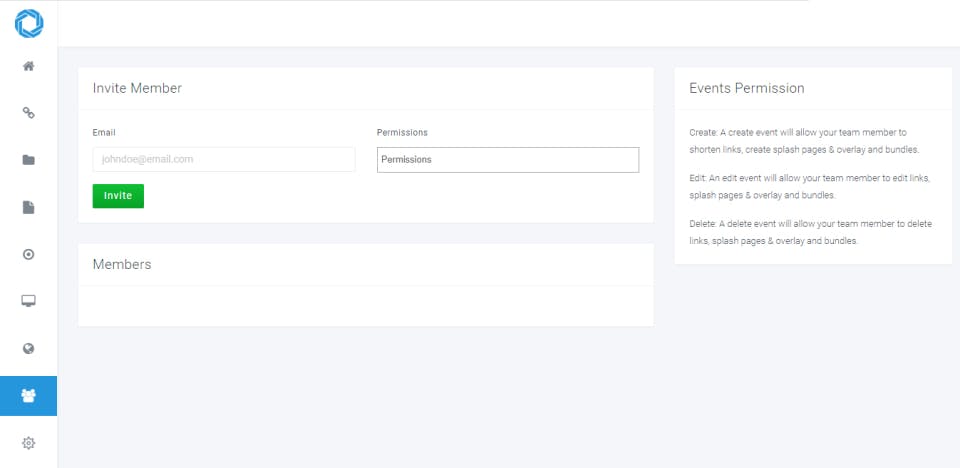Click the Events Permission panel heading

pos(746,88)
